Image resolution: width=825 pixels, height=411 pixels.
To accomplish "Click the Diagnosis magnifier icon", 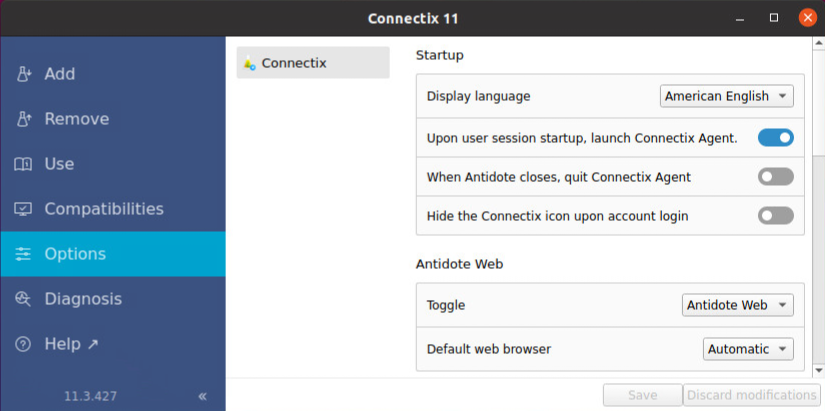I will point(24,299).
